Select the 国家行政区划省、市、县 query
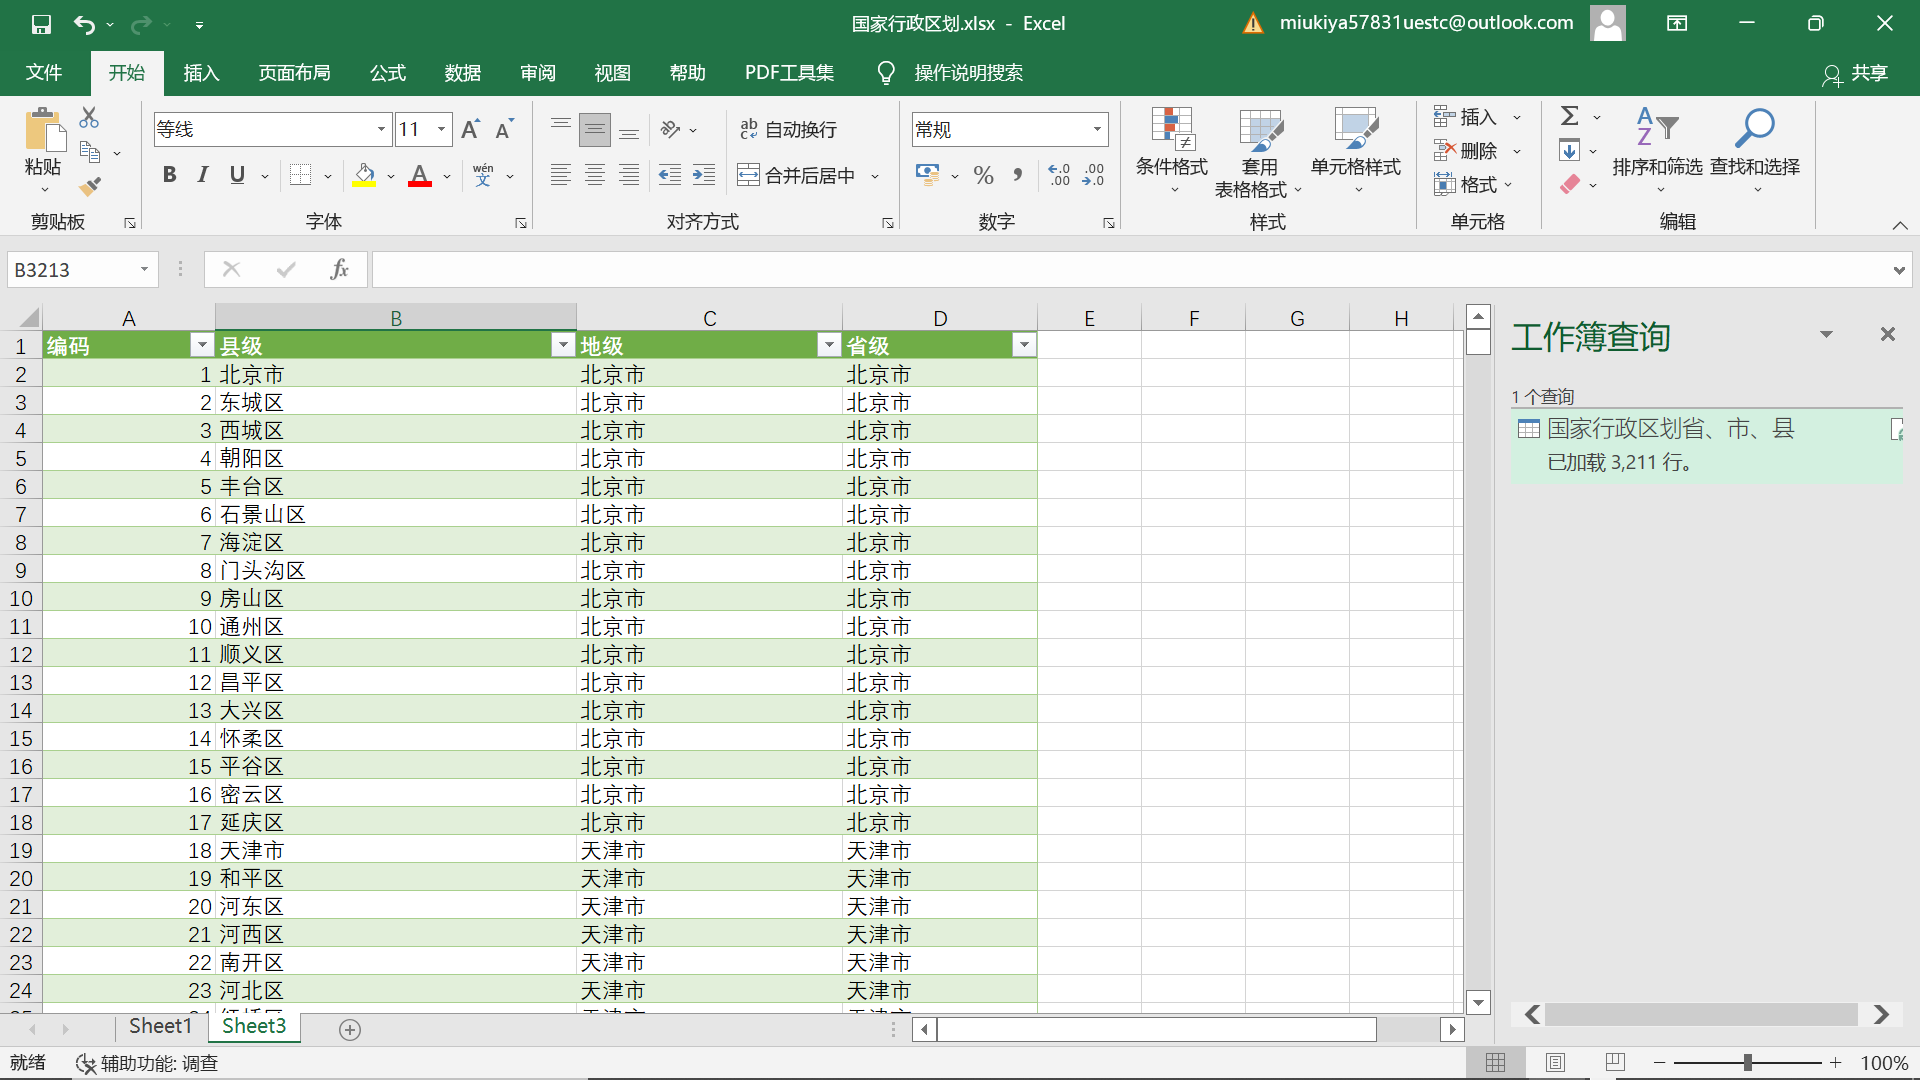Screen dimensions: 1920x1080 pyautogui.click(x=1670, y=429)
